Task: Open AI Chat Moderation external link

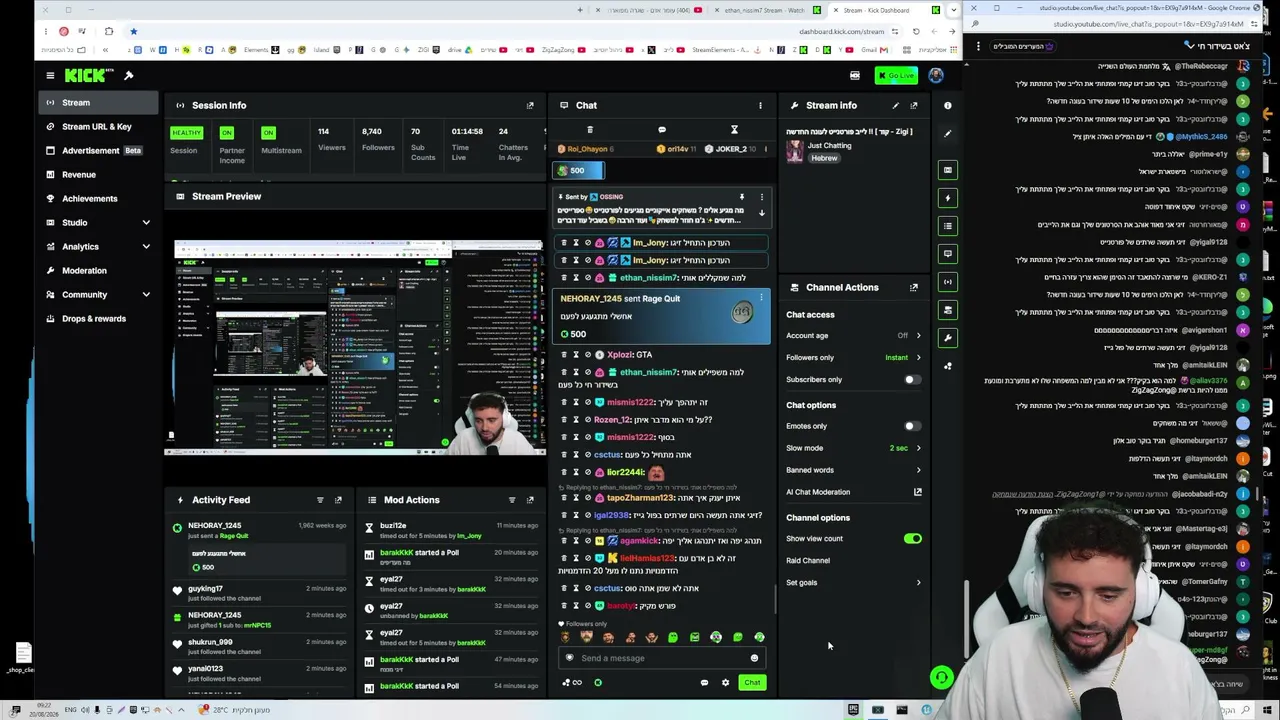Action: [917, 492]
